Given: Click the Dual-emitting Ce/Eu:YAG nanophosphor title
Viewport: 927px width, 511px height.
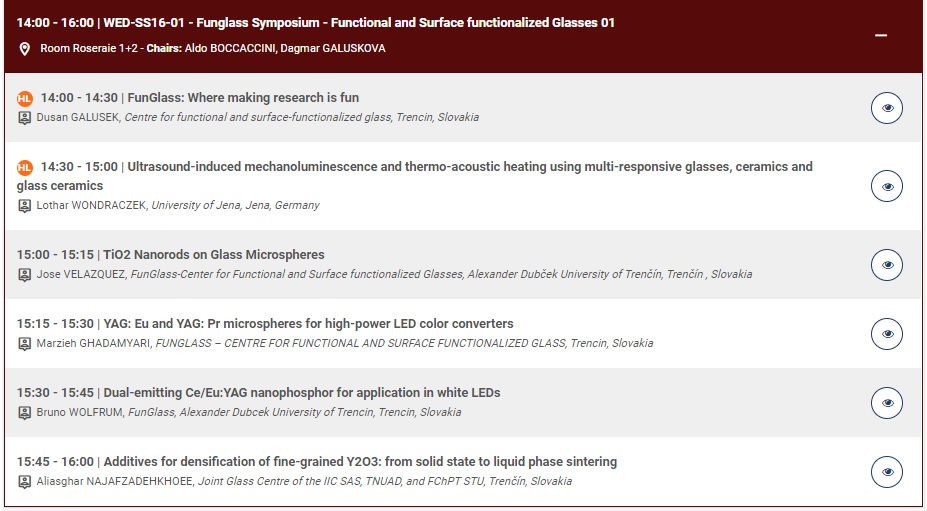Looking at the screenshot, I should pyautogui.click(x=302, y=393).
